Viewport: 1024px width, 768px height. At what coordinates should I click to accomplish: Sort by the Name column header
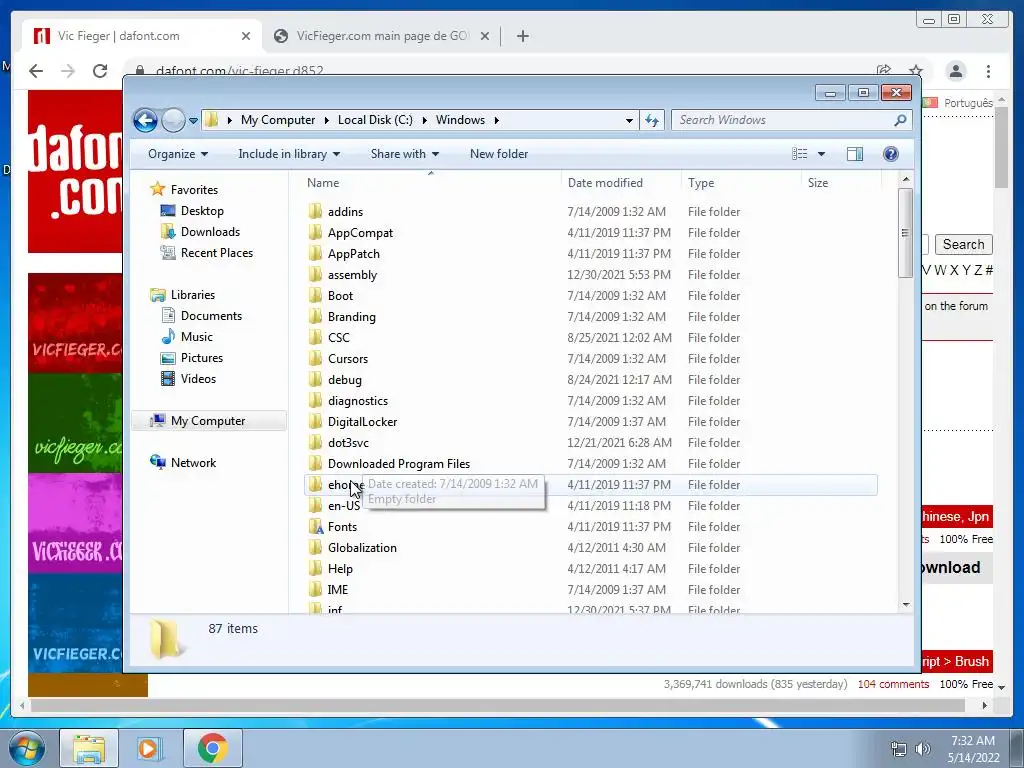click(431, 183)
